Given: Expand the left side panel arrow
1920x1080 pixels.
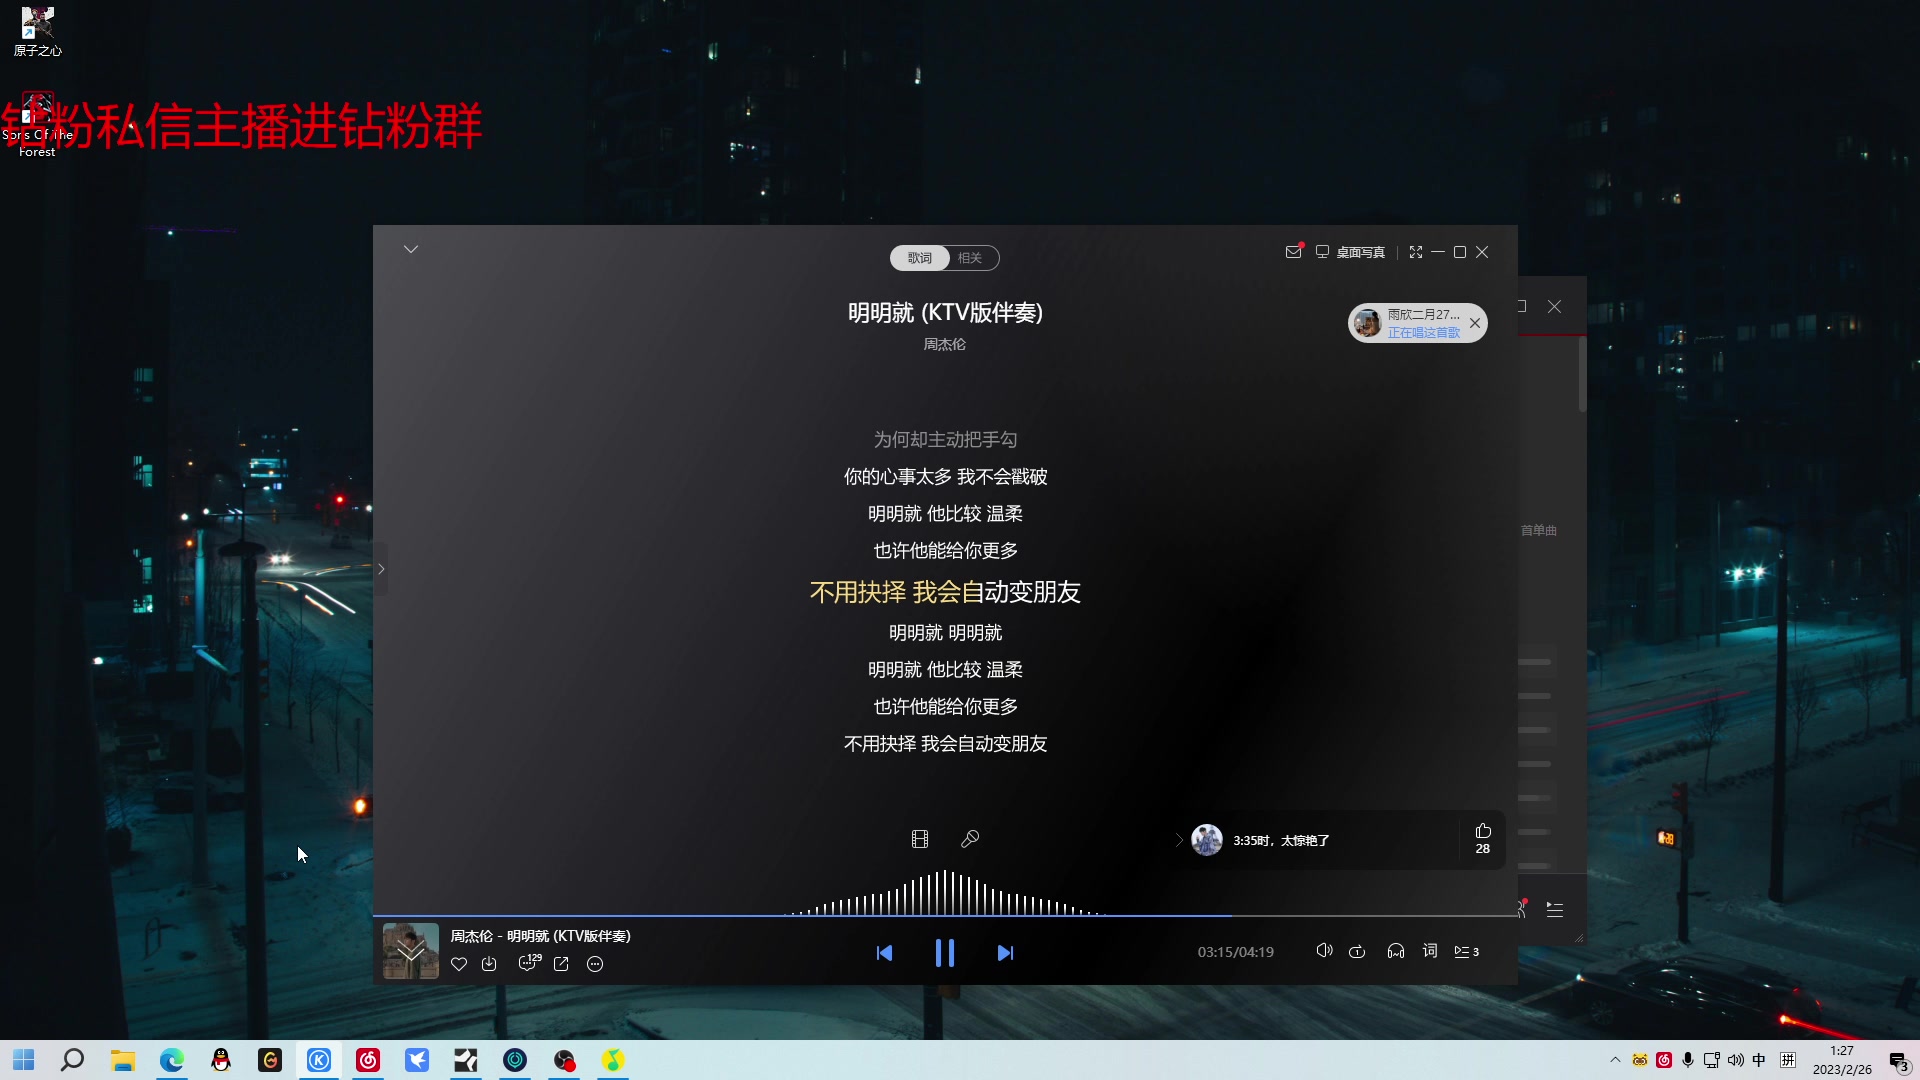Looking at the screenshot, I should pos(381,569).
